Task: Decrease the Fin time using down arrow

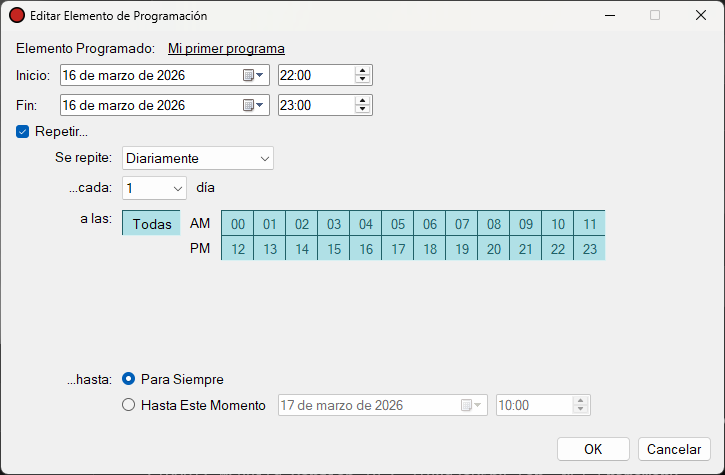Action: 362,109
